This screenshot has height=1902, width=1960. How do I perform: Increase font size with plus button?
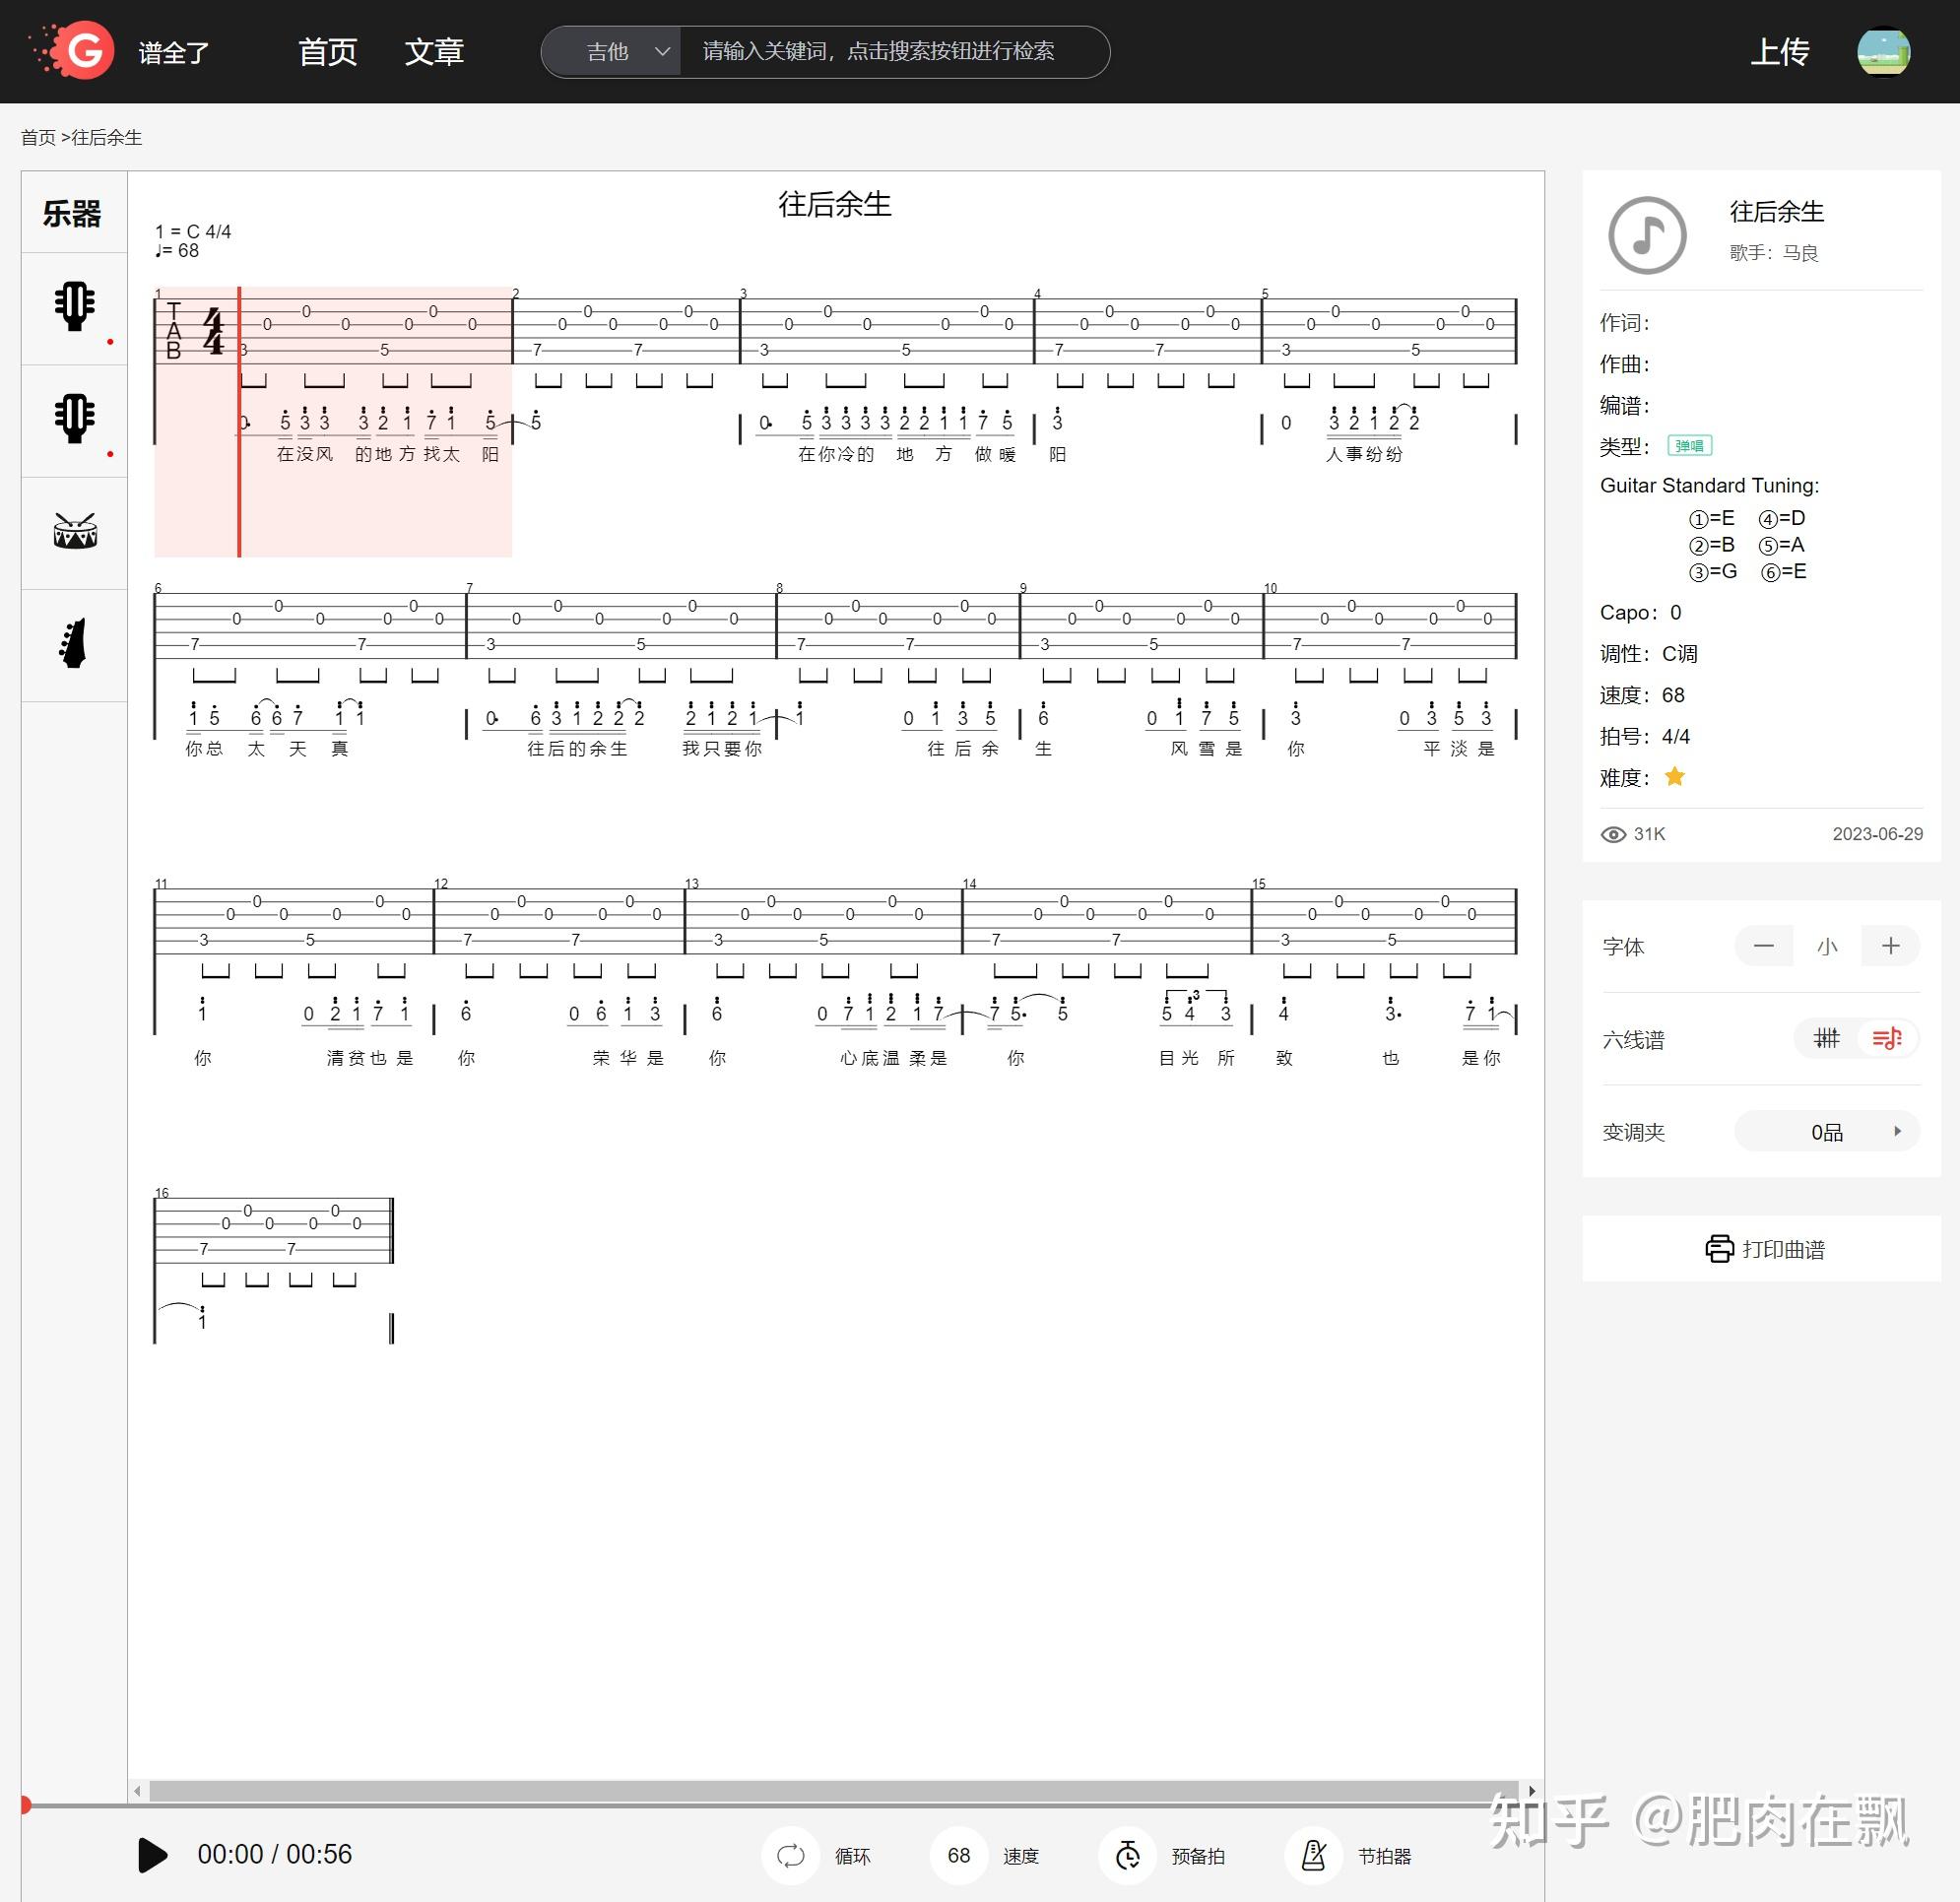click(1890, 946)
